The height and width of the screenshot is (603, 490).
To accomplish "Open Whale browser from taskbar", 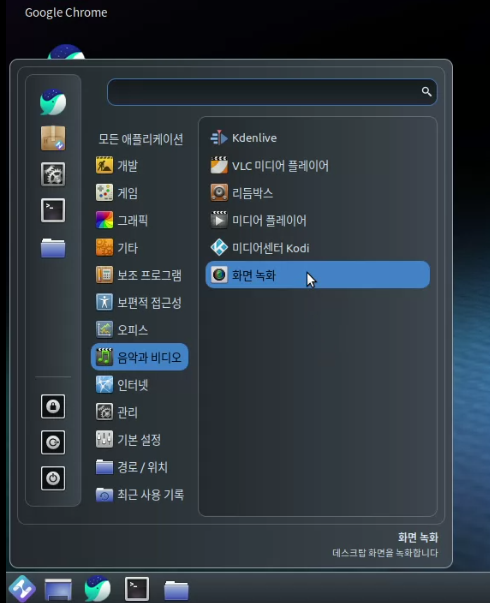I will 97,588.
